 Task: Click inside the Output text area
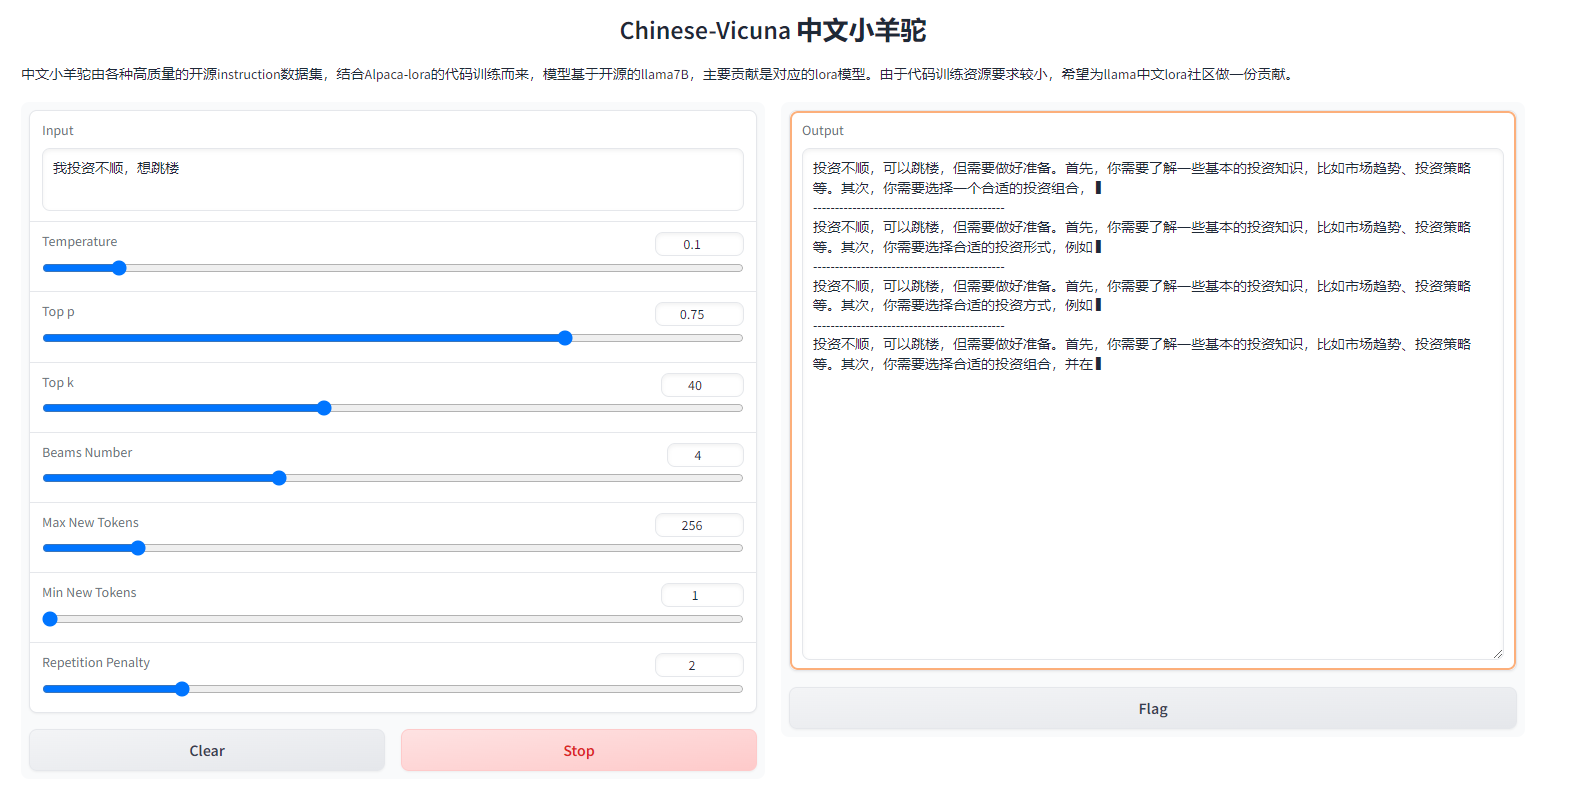point(1153,404)
